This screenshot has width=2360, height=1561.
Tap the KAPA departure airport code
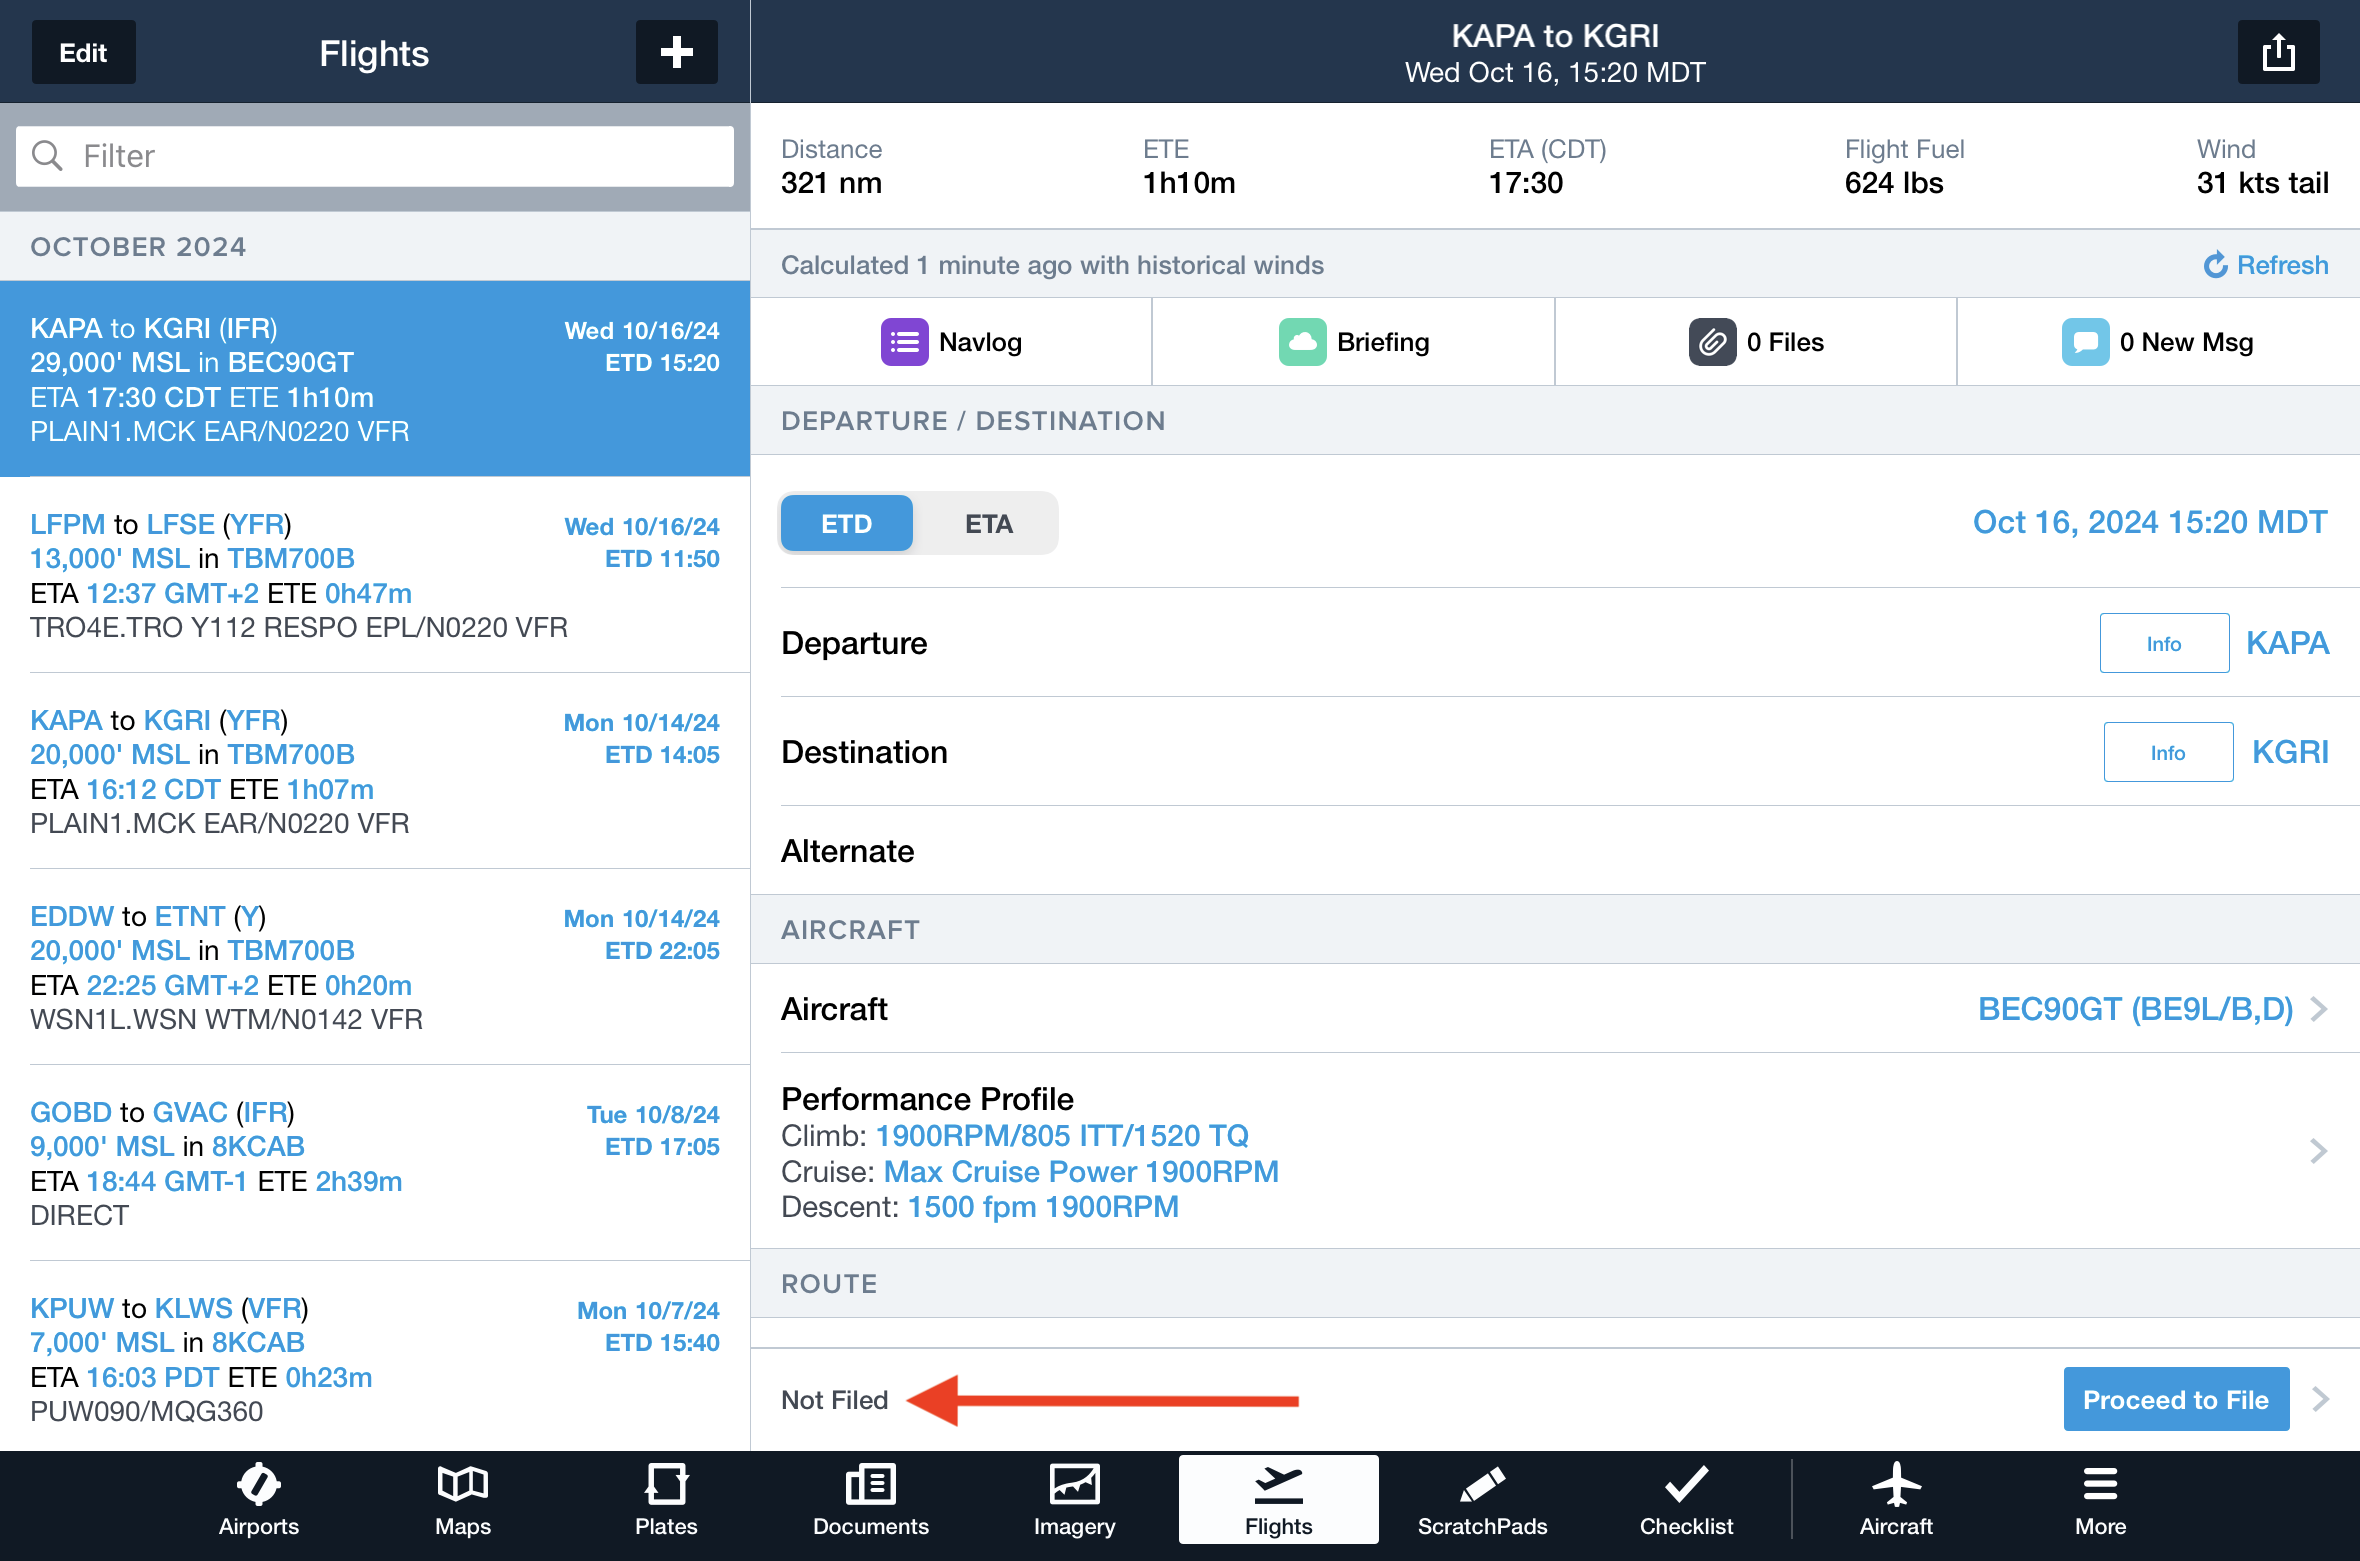click(x=2287, y=643)
